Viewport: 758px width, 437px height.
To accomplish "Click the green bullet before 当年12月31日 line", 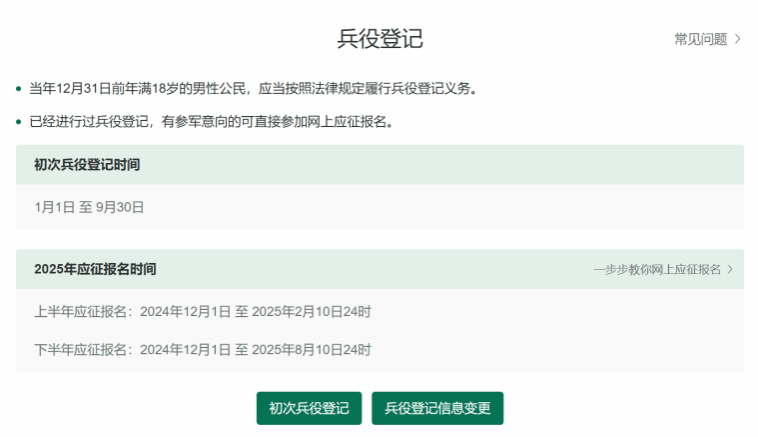I will click(19, 89).
